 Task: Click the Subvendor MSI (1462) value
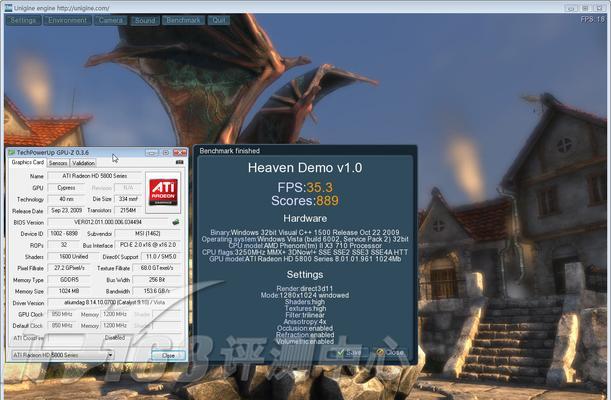(x=148, y=234)
